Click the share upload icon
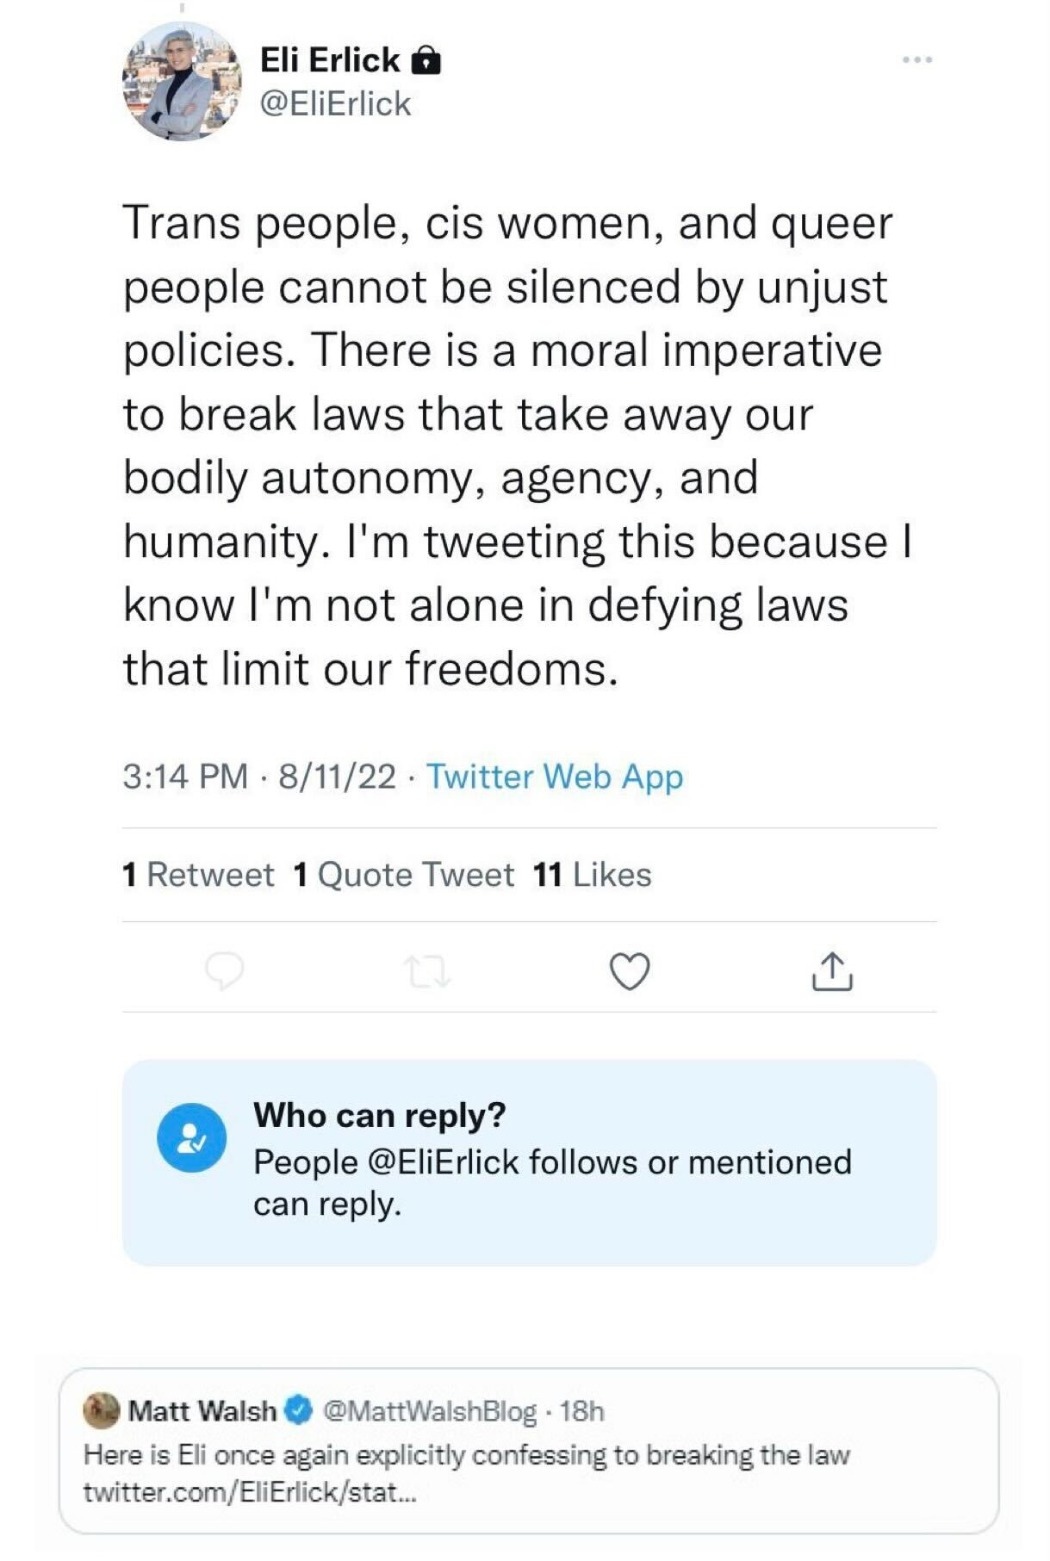Image resolution: width=1050 pixels, height=1561 pixels. 832,971
